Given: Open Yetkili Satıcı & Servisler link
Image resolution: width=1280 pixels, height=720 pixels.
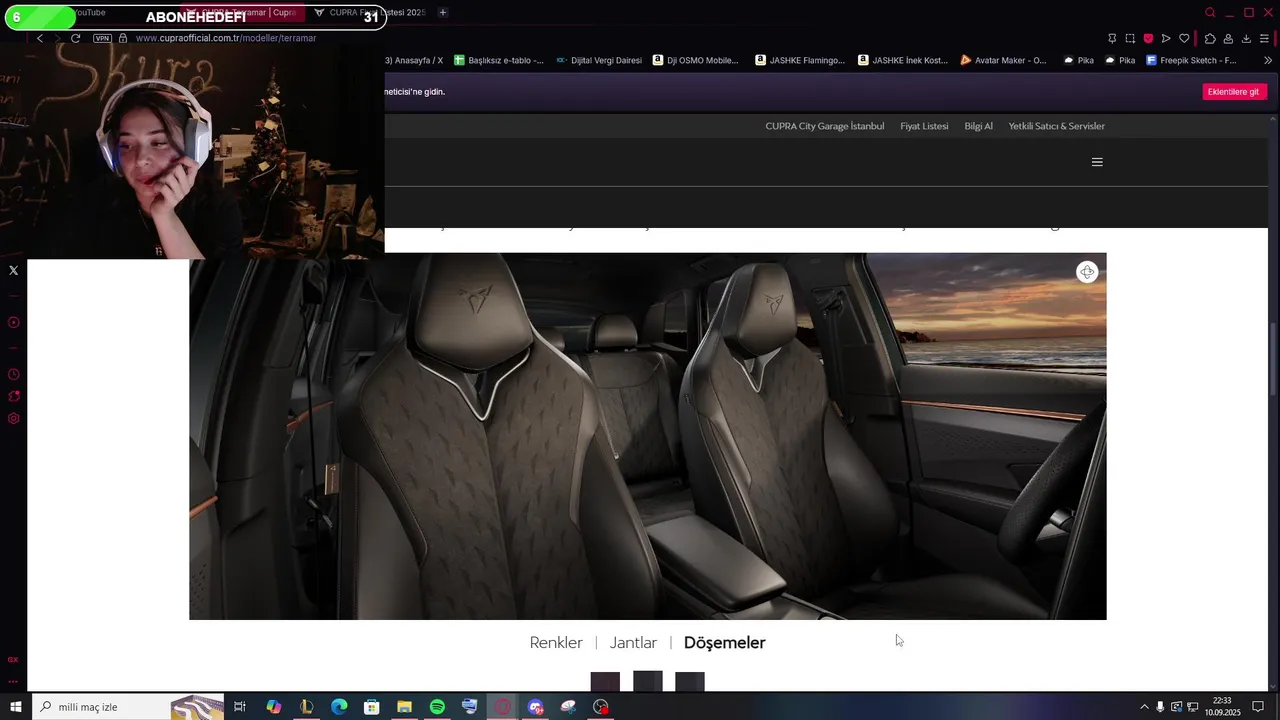Looking at the screenshot, I should pos(1056,126).
